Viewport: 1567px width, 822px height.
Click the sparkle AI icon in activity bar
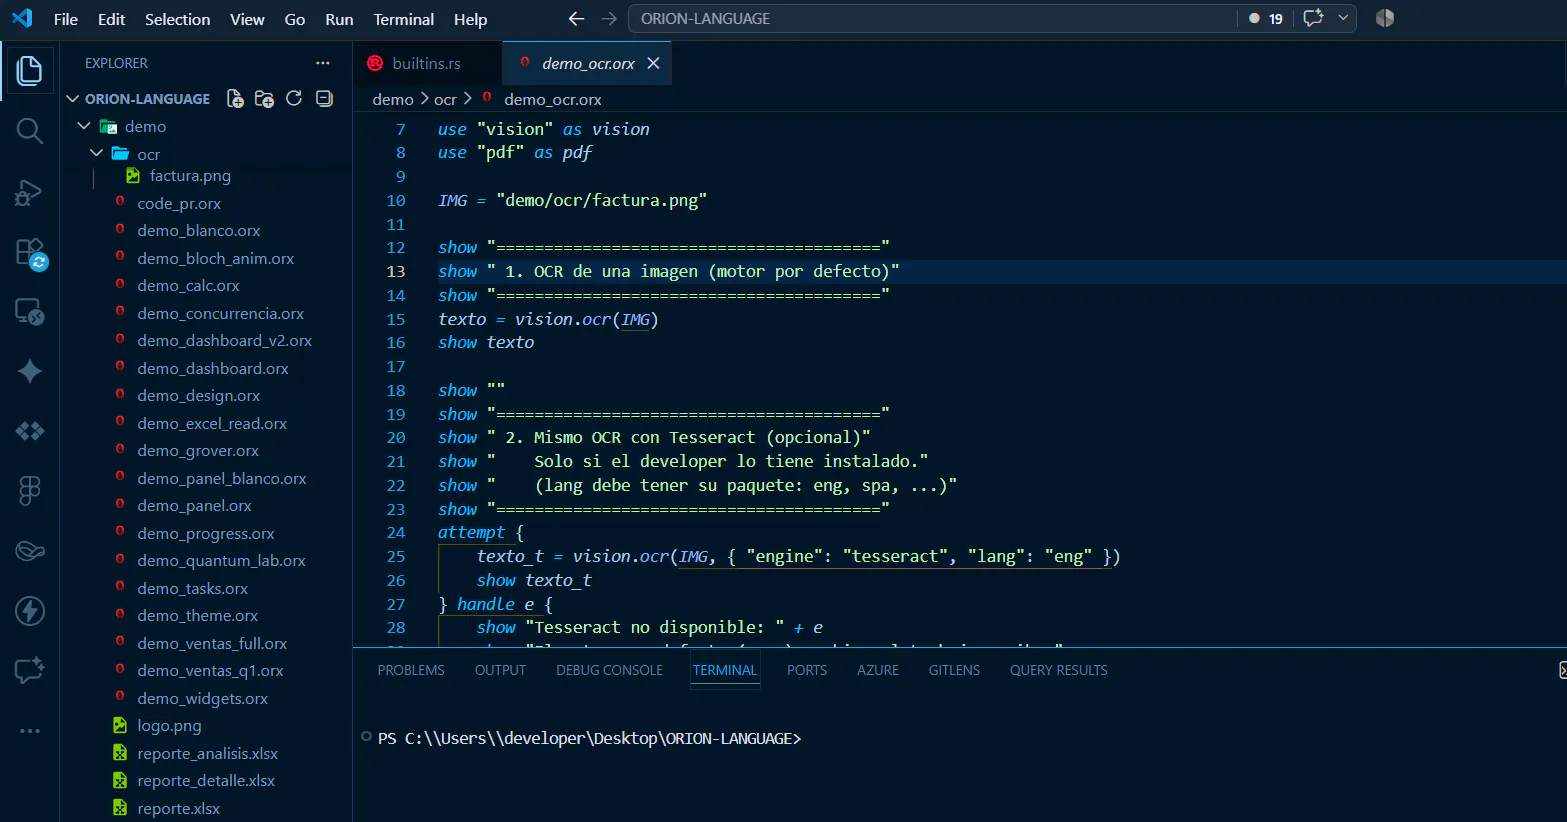[29, 371]
